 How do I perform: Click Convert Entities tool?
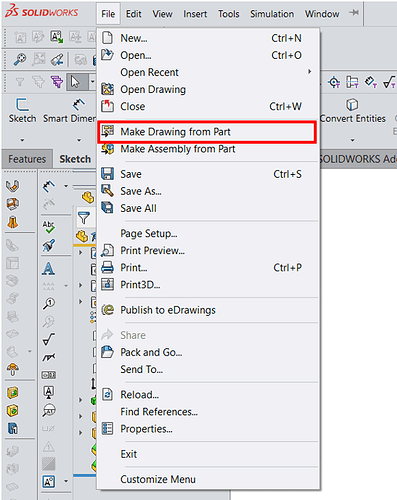352,110
